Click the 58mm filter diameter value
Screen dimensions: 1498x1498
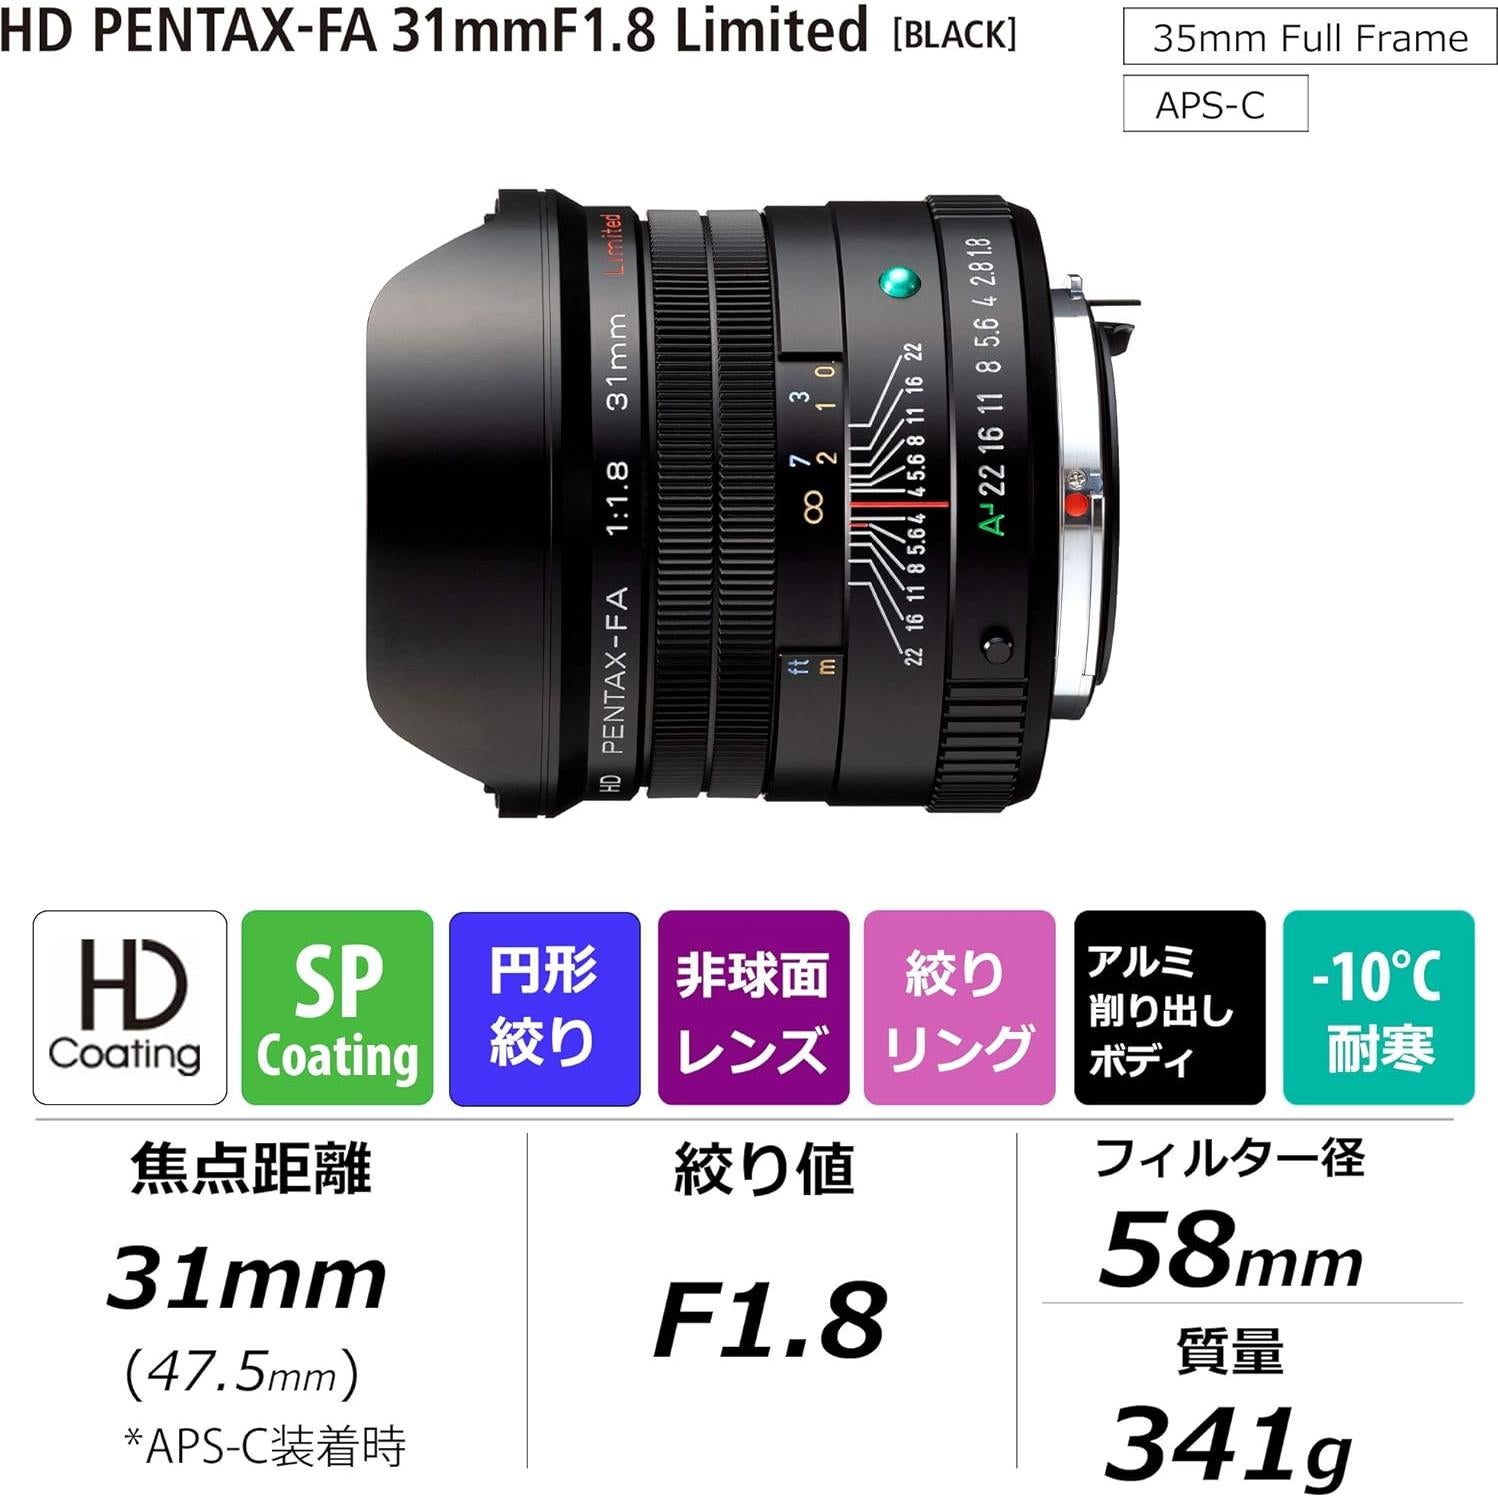[1230, 1251]
